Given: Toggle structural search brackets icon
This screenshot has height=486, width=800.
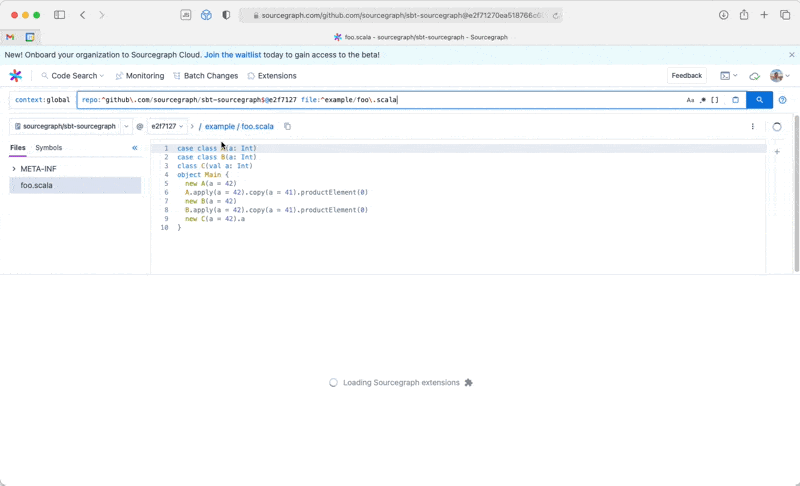Looking at the screenshot, I should coord(715,100).
